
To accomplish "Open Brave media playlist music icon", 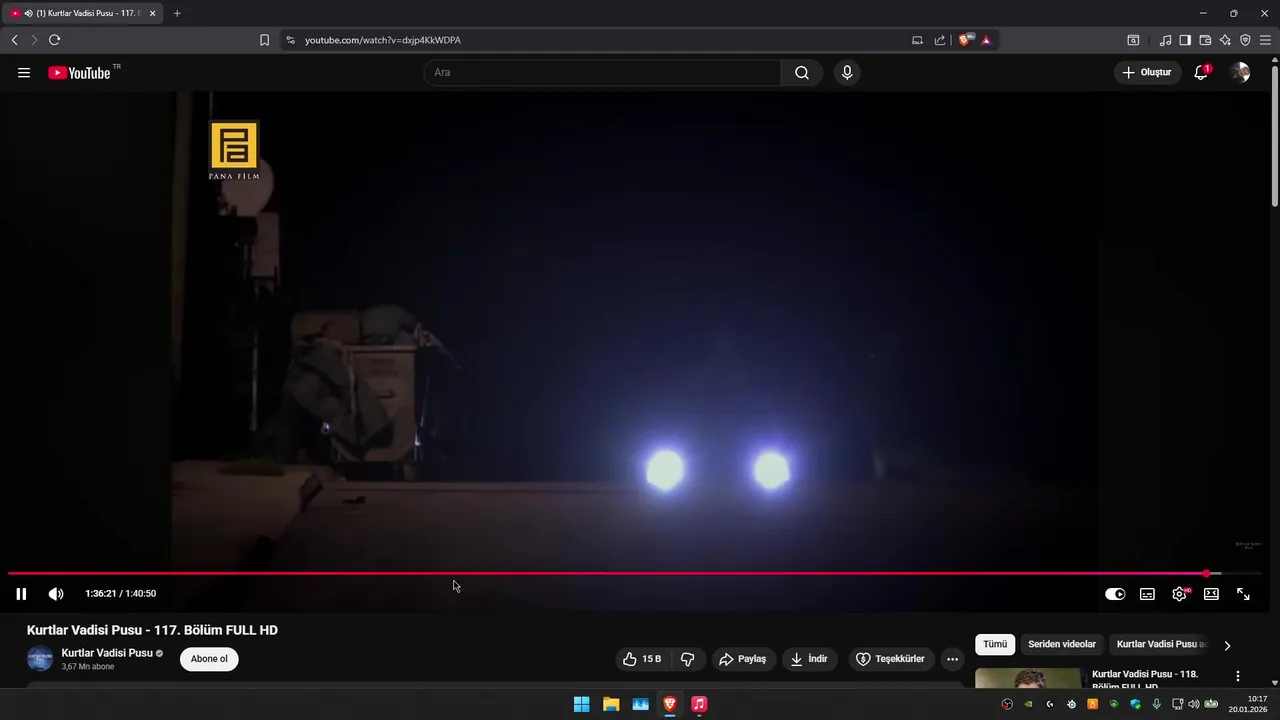I will click(x=1165, y=40).
